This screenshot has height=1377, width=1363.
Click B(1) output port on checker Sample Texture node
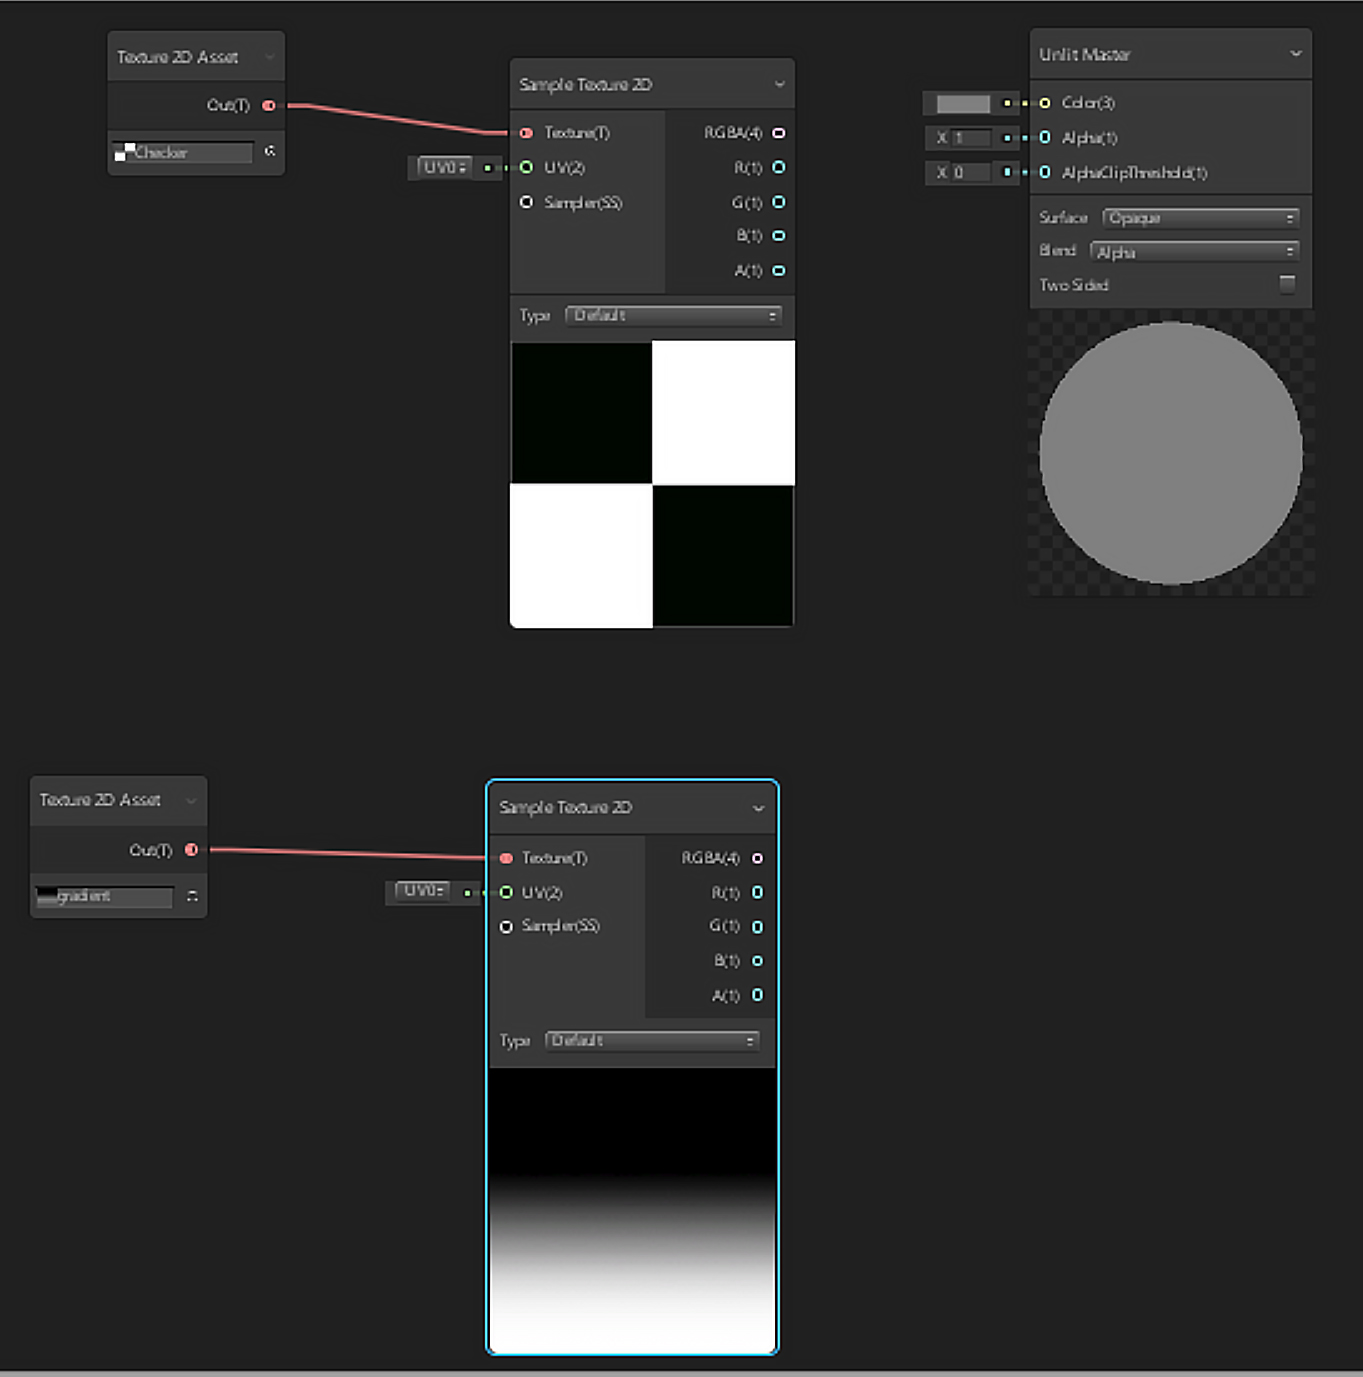pos(778,236)
